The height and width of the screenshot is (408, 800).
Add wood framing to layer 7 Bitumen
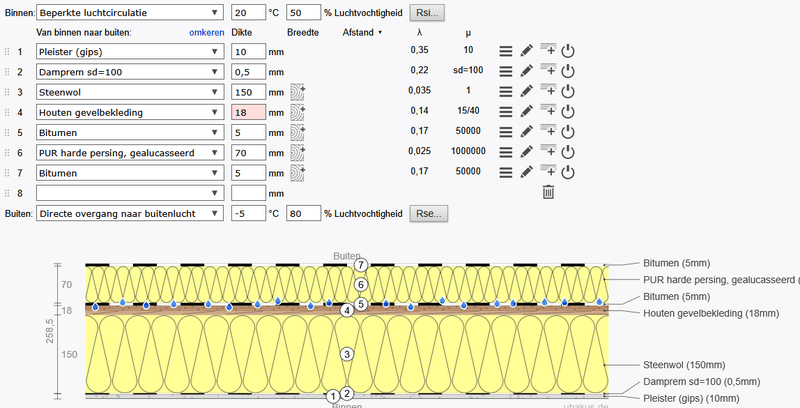click(297, 173)
